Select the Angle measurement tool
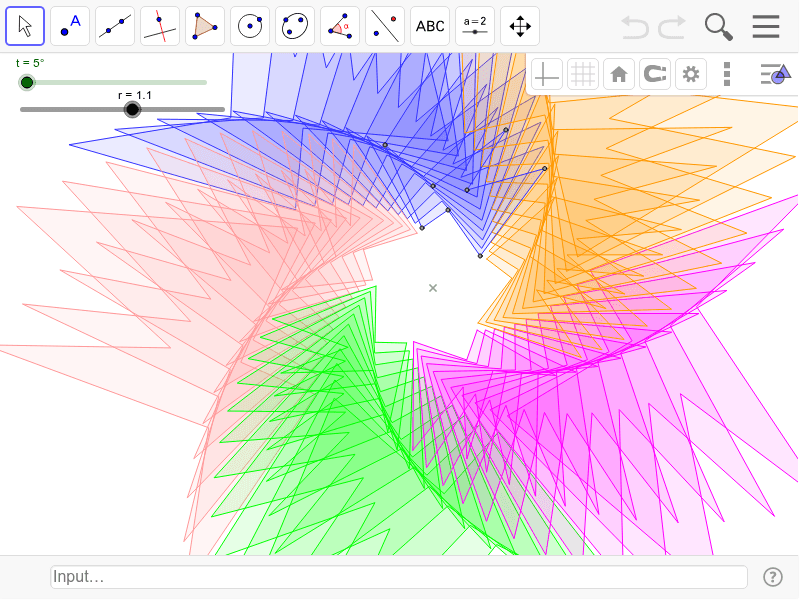The width and height of the screenshot is (800, 600). click(339, 25)
